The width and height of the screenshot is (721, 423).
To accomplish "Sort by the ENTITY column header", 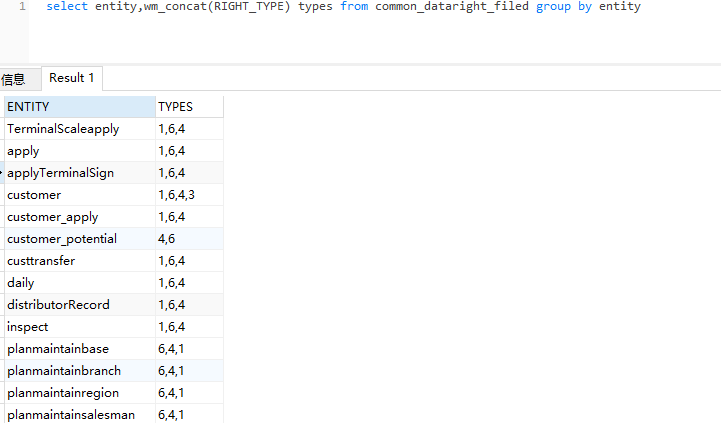I will (80, 107).
